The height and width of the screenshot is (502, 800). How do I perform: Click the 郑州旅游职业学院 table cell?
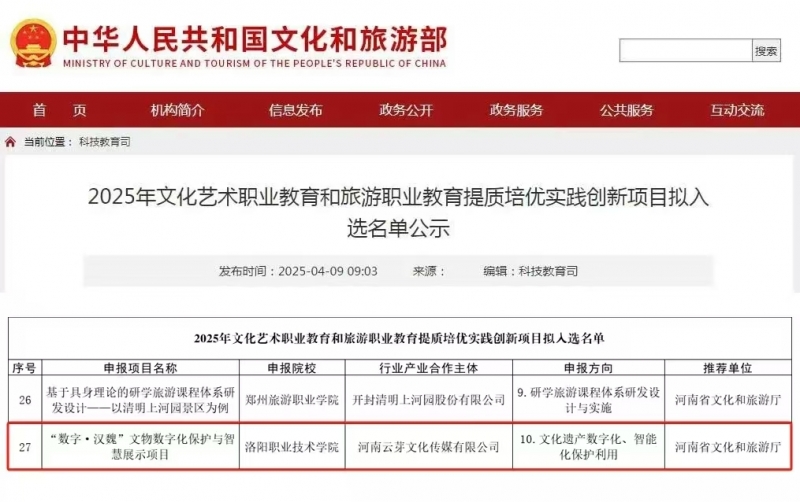(x=292, y=400)
